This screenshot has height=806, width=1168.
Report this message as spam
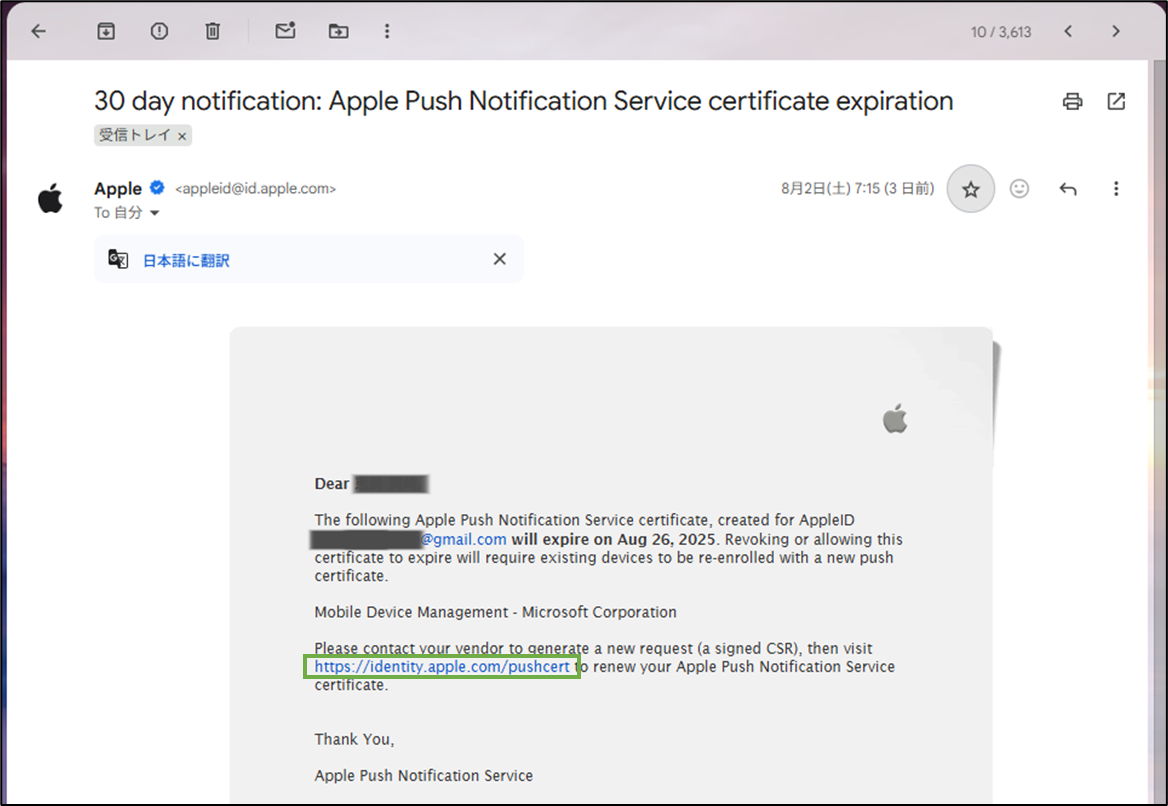tap(159, 31)
